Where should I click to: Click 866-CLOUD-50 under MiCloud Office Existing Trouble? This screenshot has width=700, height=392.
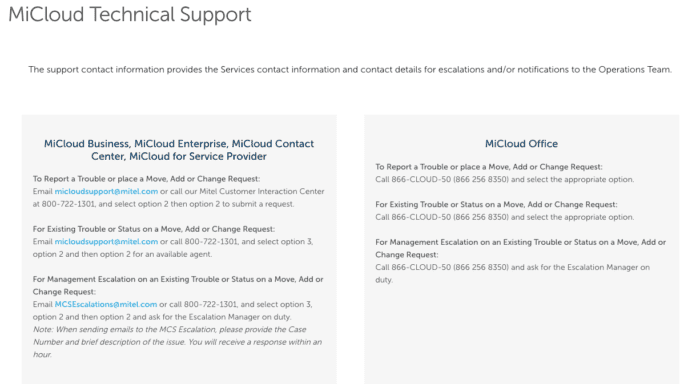[x=421, y=217]
